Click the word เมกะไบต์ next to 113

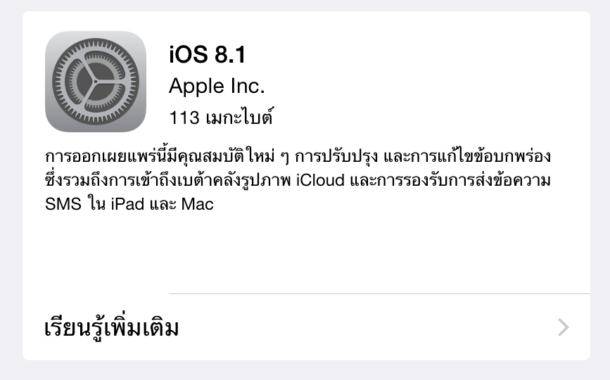239,117
